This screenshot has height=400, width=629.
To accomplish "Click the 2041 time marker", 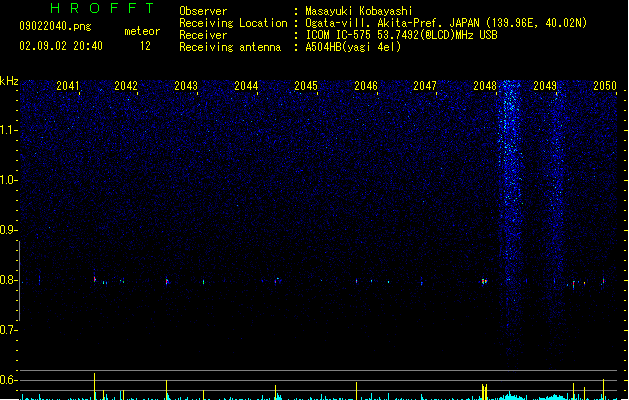I will pos(67,86).
